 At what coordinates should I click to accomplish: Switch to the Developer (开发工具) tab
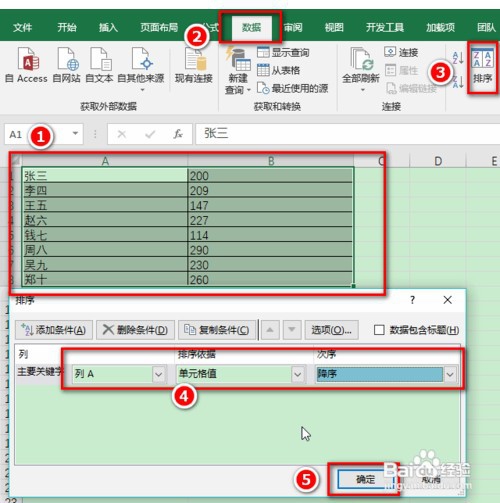tap(385, 27)
